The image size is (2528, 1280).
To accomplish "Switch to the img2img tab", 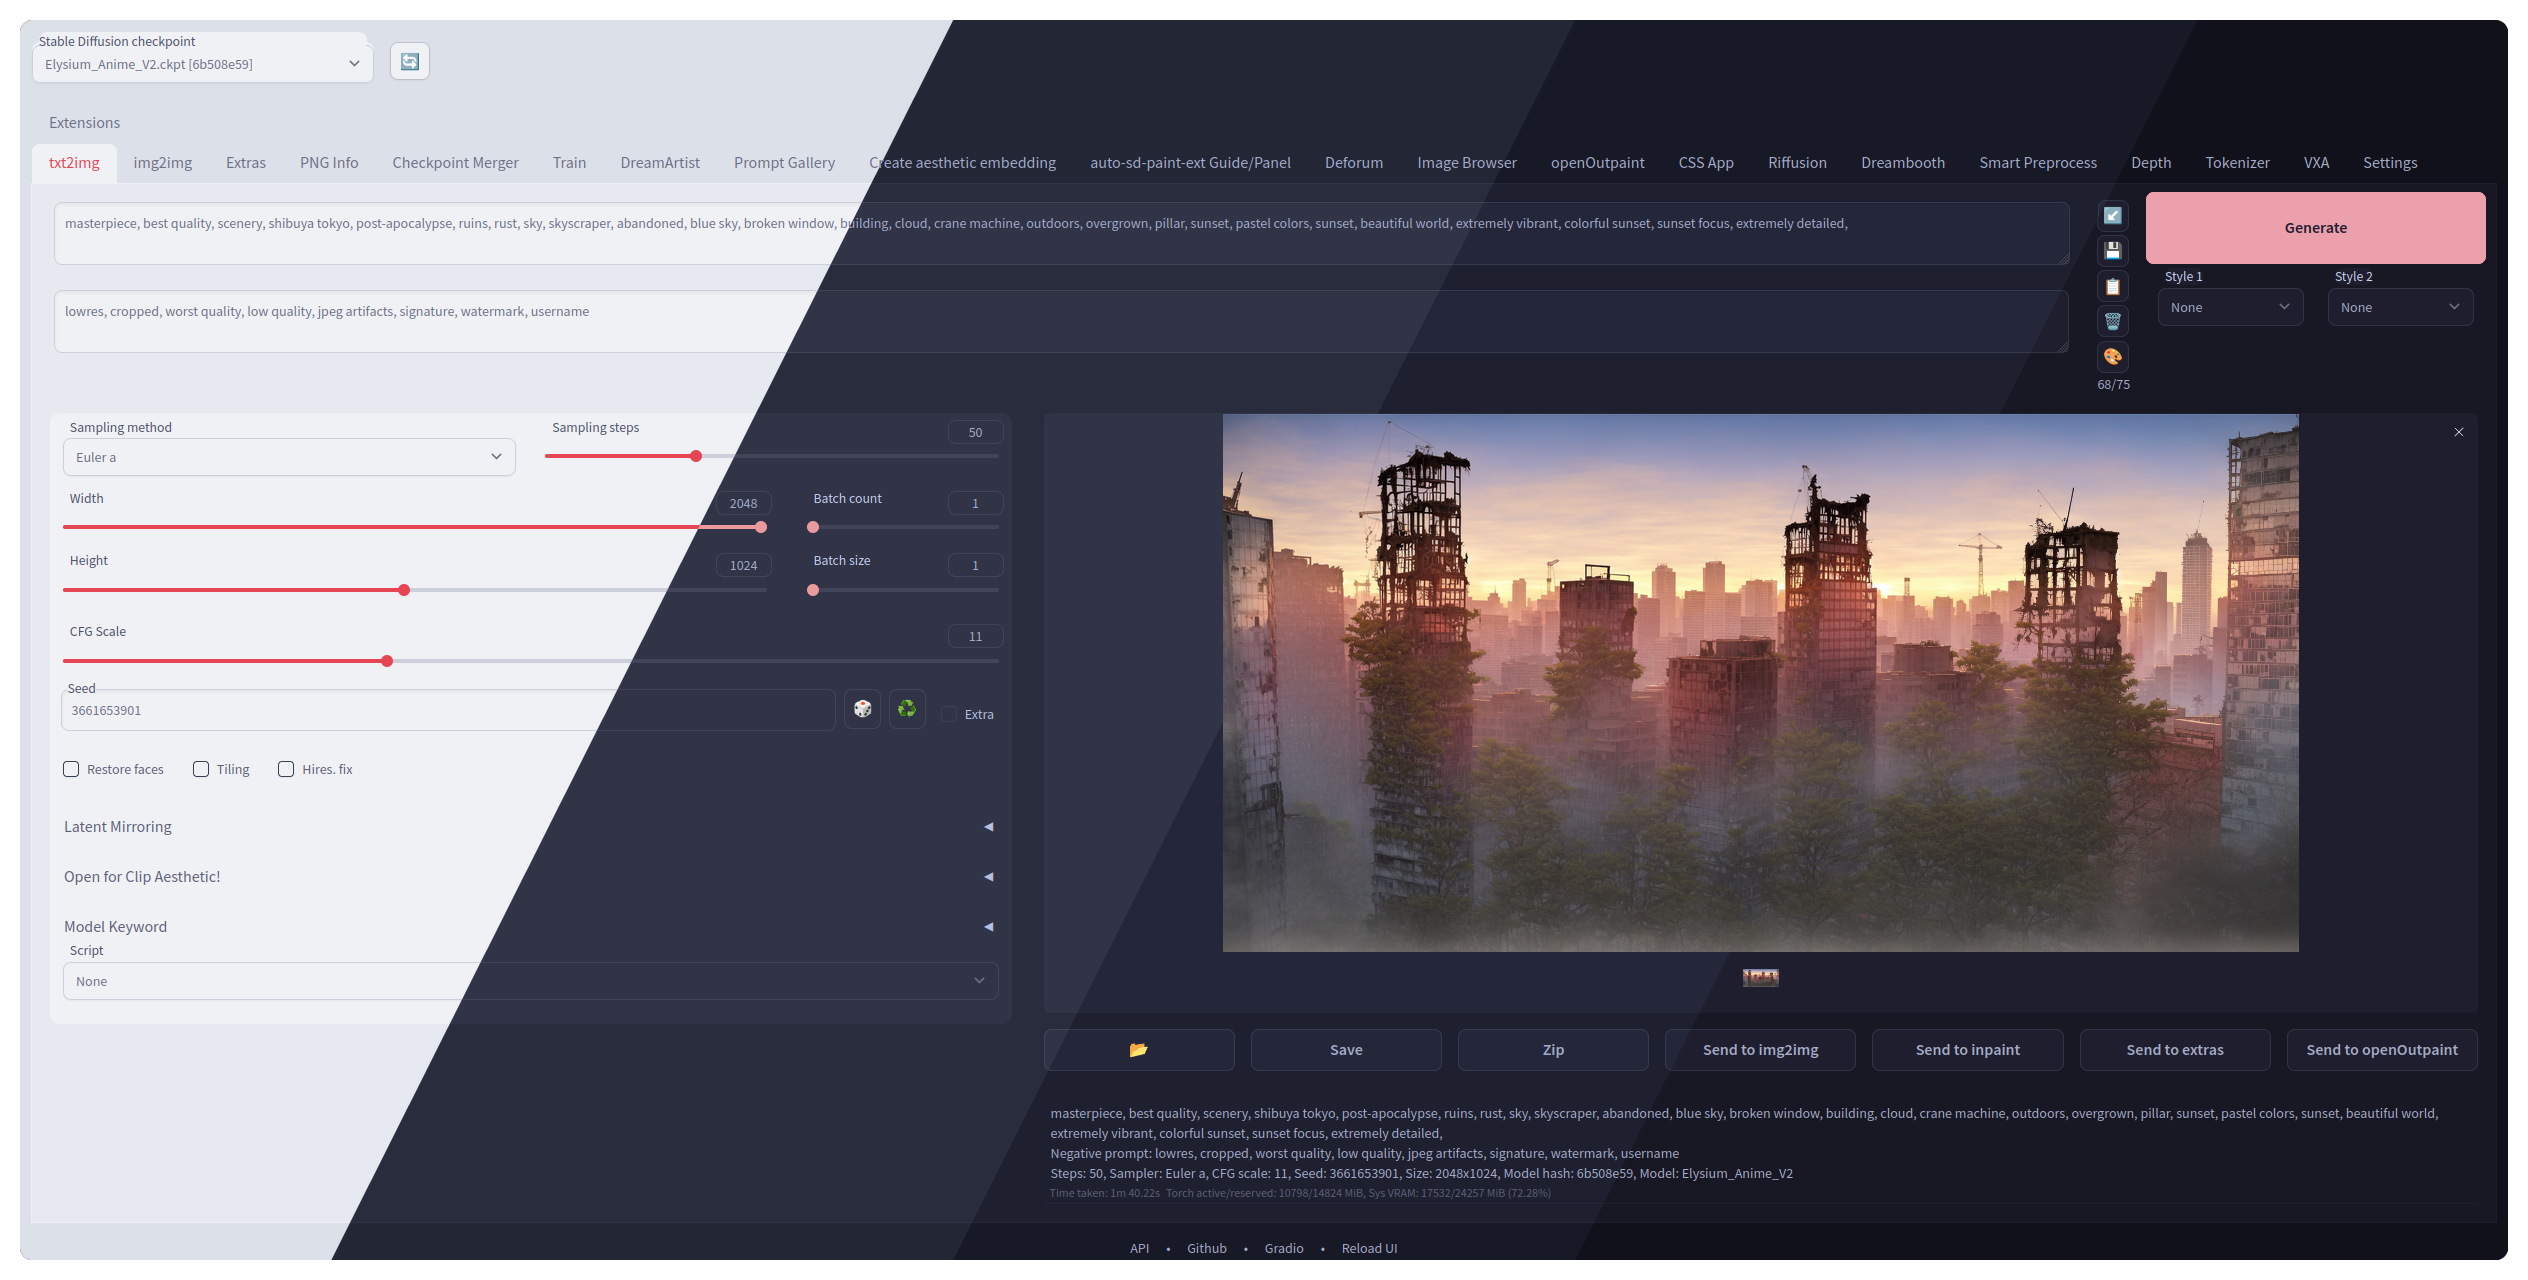I will pyautogui.click(x=163, y=162).
